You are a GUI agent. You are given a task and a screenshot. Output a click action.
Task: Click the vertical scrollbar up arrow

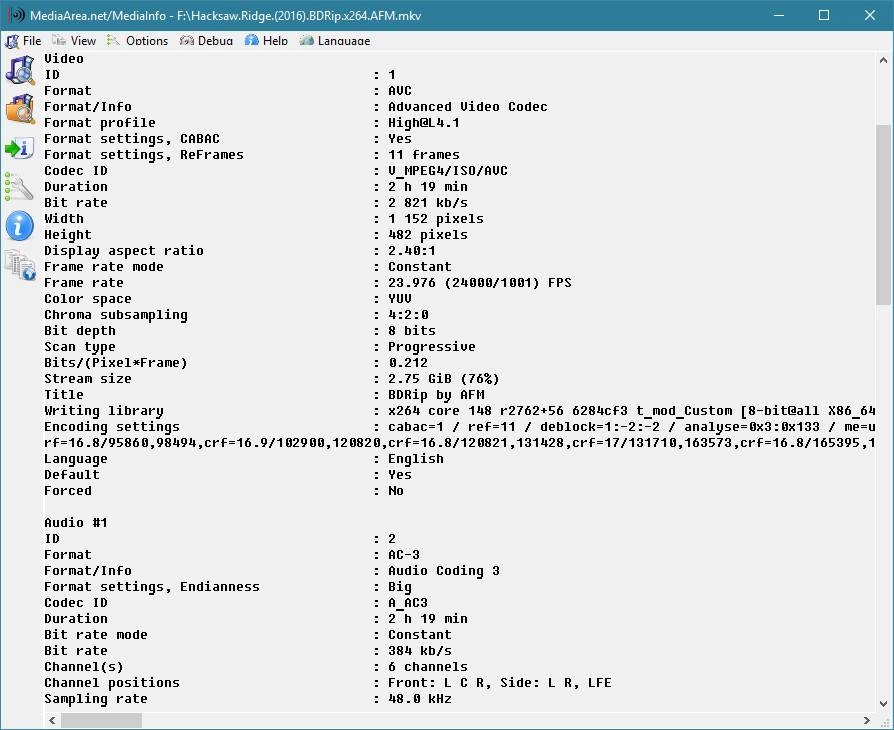point(883,60)
